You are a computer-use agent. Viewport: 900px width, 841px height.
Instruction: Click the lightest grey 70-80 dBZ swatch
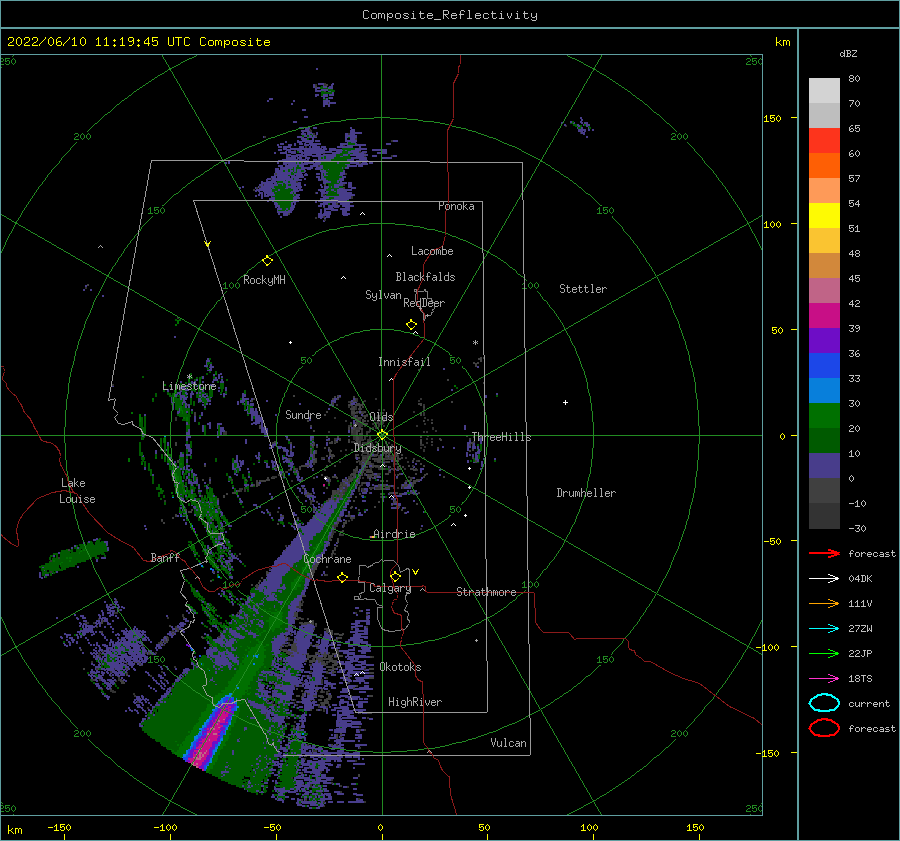824,91
